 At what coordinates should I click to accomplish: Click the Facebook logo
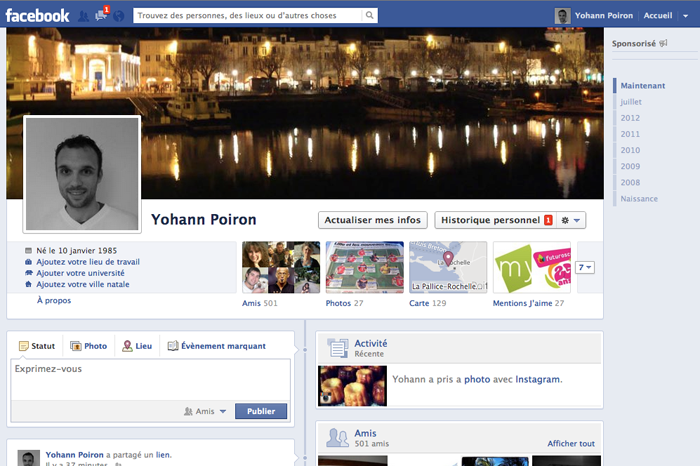(37, 15)
